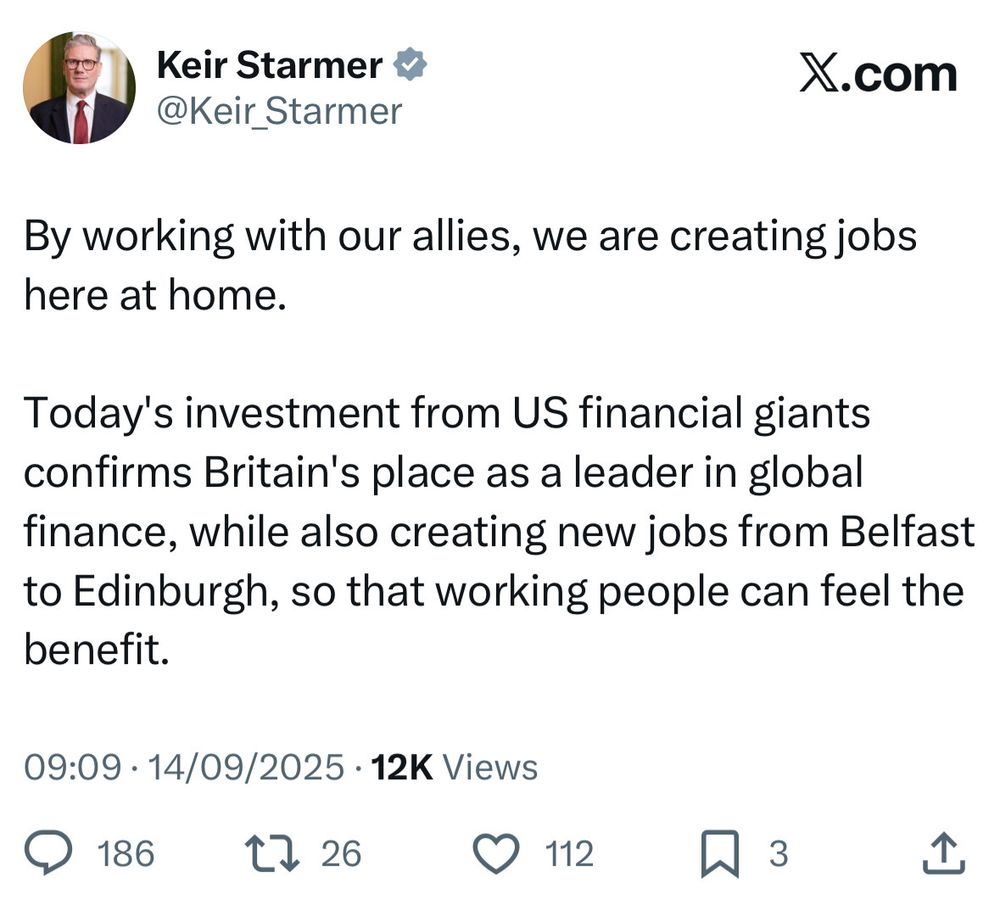1000x904 pixels.
Task: Click Keir Starmer's profile photo
Action: pyautogui.click(x=80, y=85)
